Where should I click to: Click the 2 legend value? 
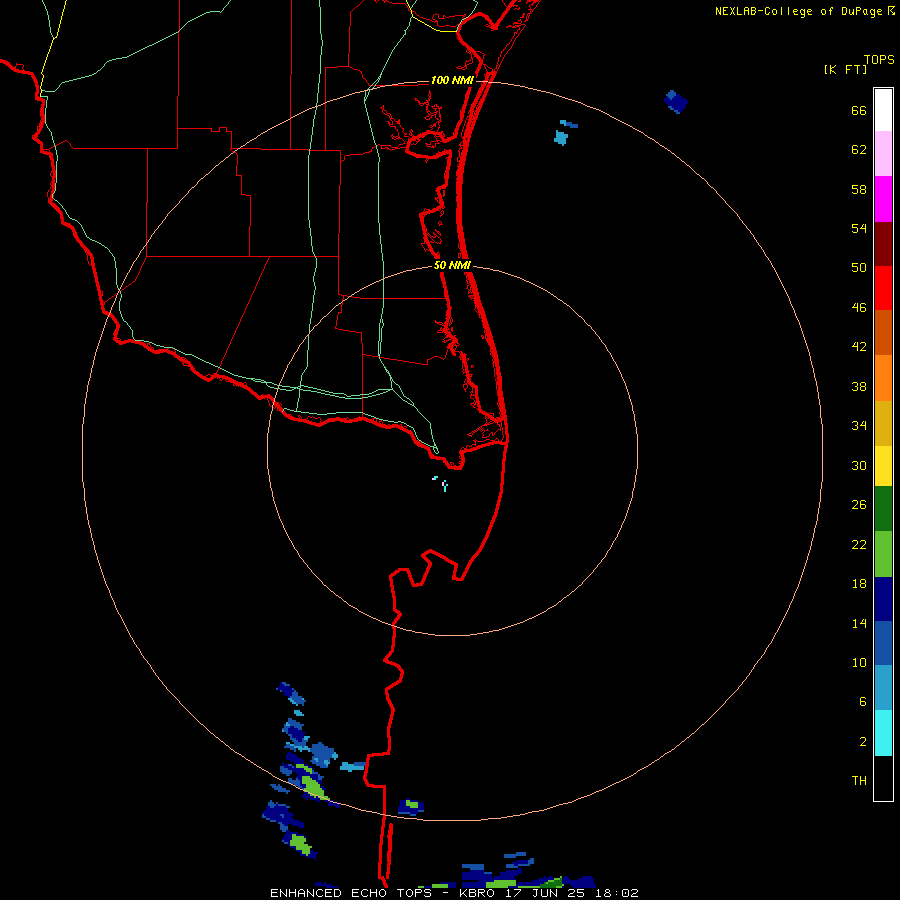pos(863,742)
